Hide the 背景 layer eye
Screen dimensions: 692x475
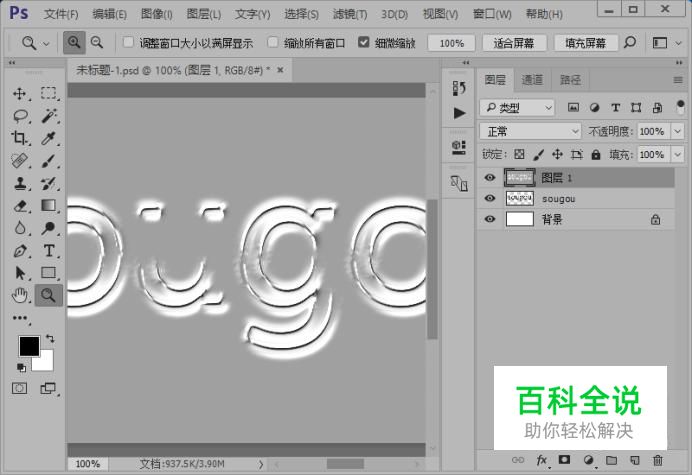tap(490, 219)
